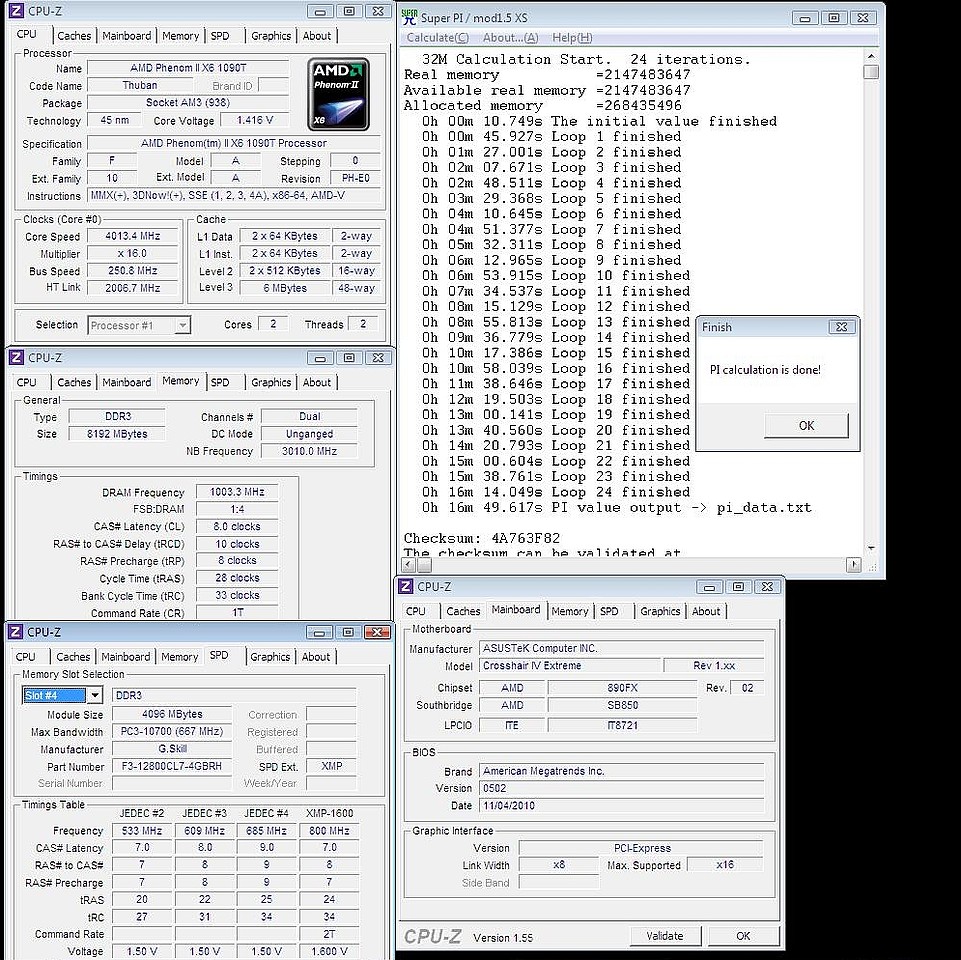Switch to CPU tab in the Mainboard window
Screen dimensions: 961x960
(416, 611)
